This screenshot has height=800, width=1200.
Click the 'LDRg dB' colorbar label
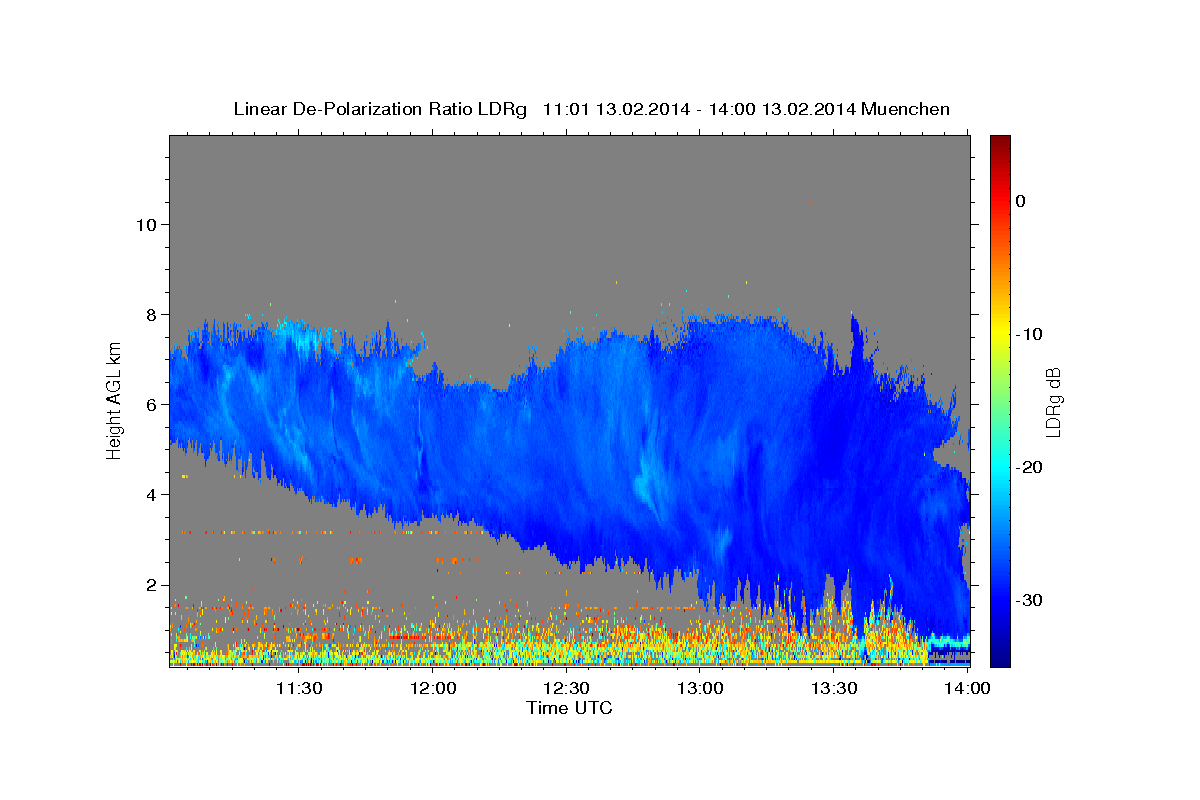tap(1052, 402)
